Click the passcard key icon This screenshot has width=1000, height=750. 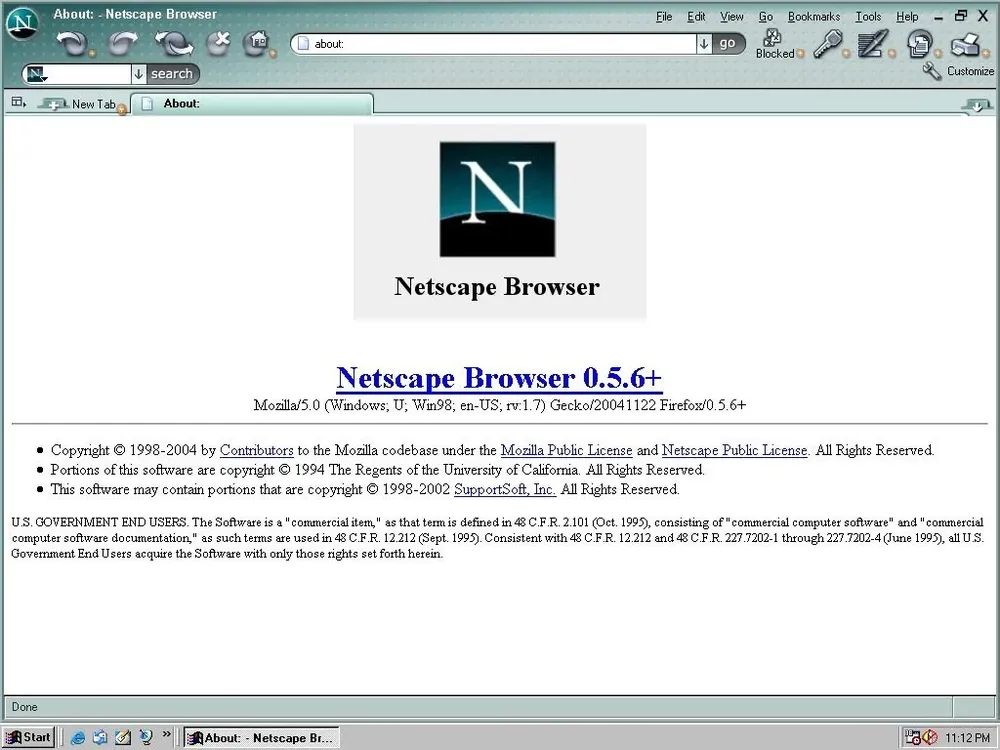(x=826, y=43)
